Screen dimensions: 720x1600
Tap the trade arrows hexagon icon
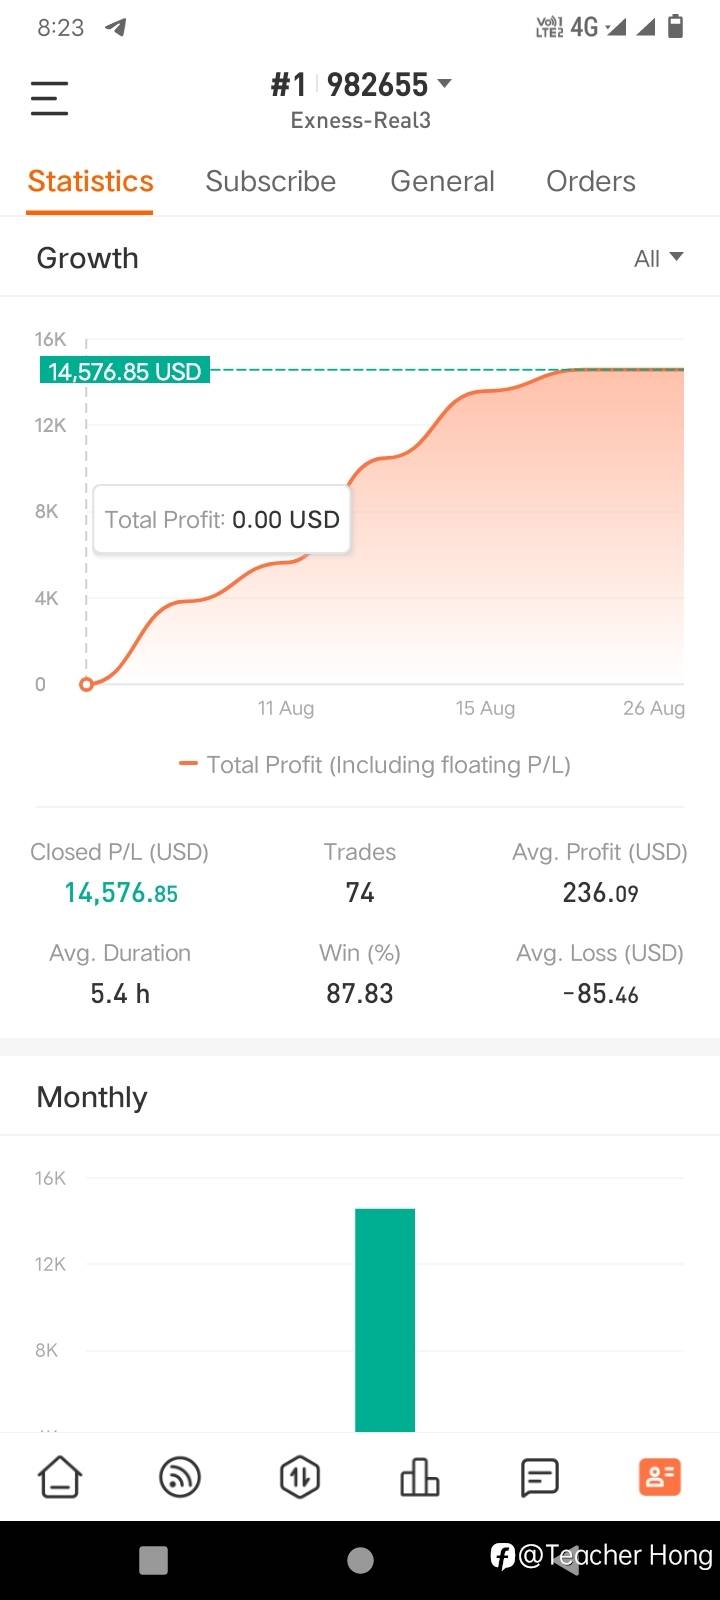300,1477
